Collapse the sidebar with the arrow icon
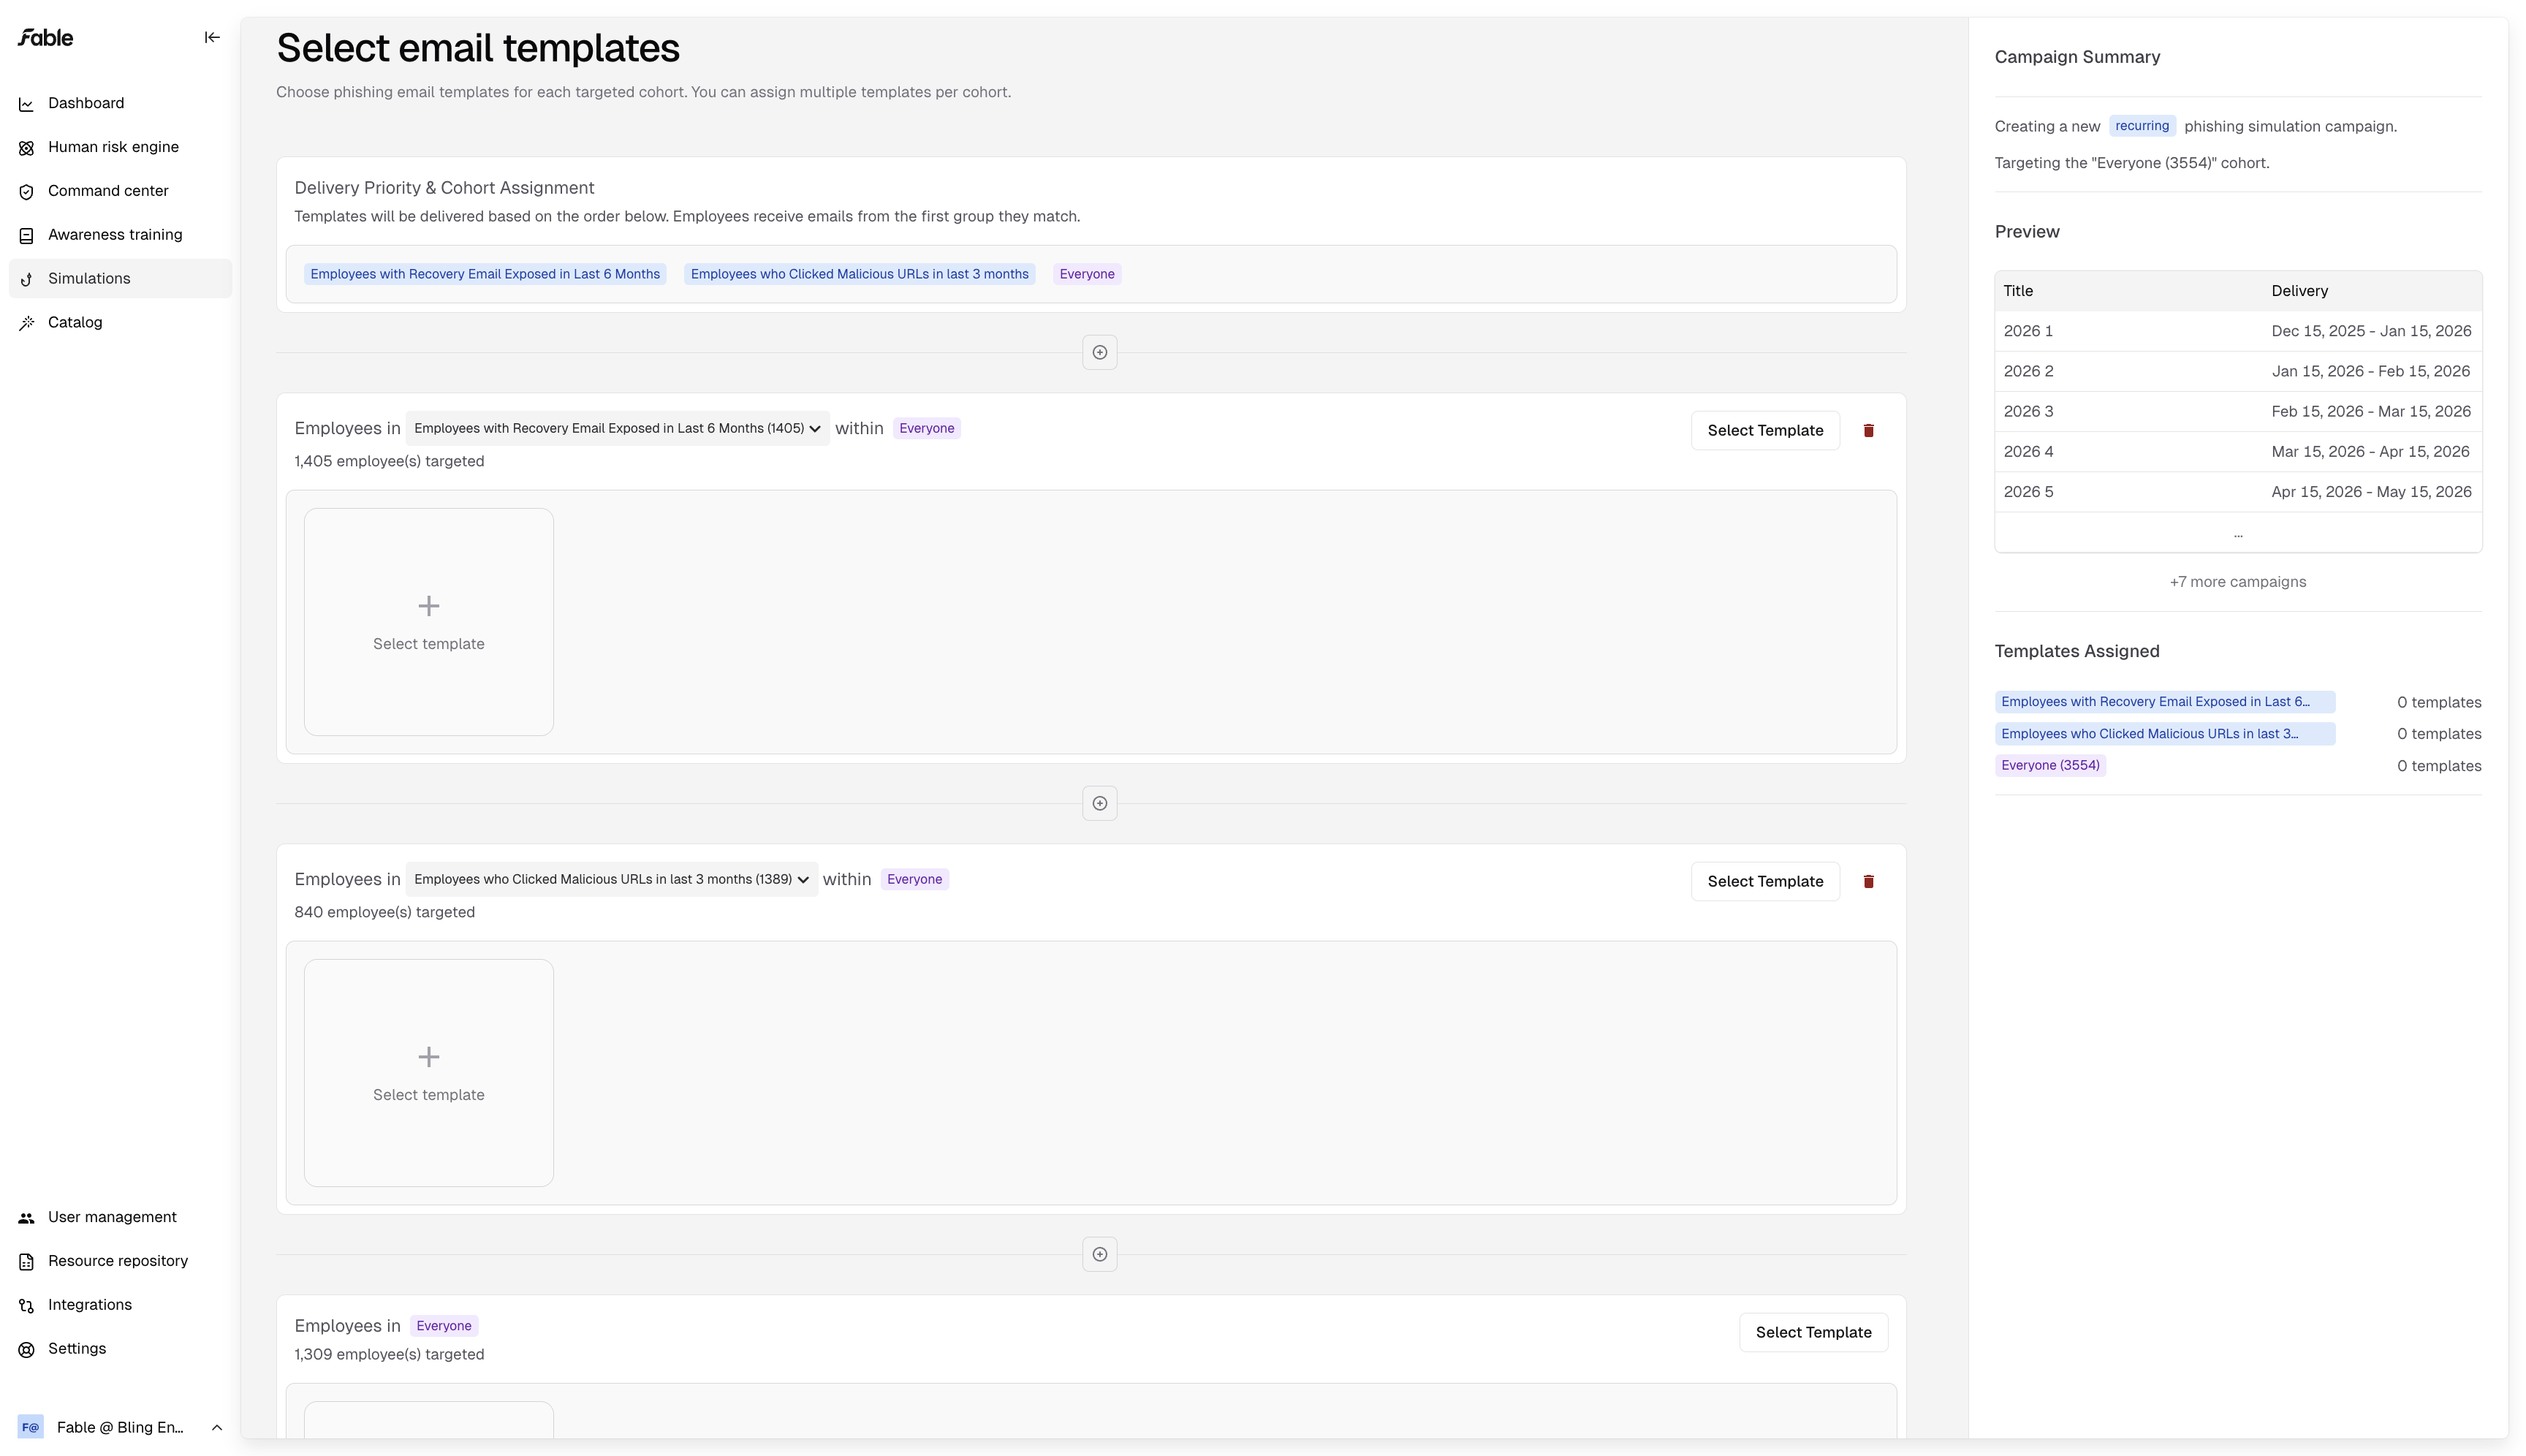This screenshot has height=1456, width=2526. pyautogui.click(x=212, y=38)
